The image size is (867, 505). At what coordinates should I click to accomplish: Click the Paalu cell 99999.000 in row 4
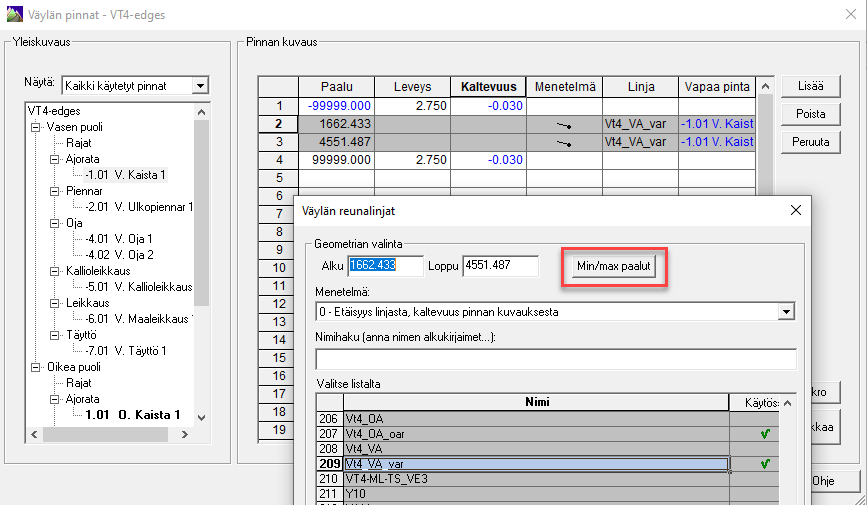(336, 160)
